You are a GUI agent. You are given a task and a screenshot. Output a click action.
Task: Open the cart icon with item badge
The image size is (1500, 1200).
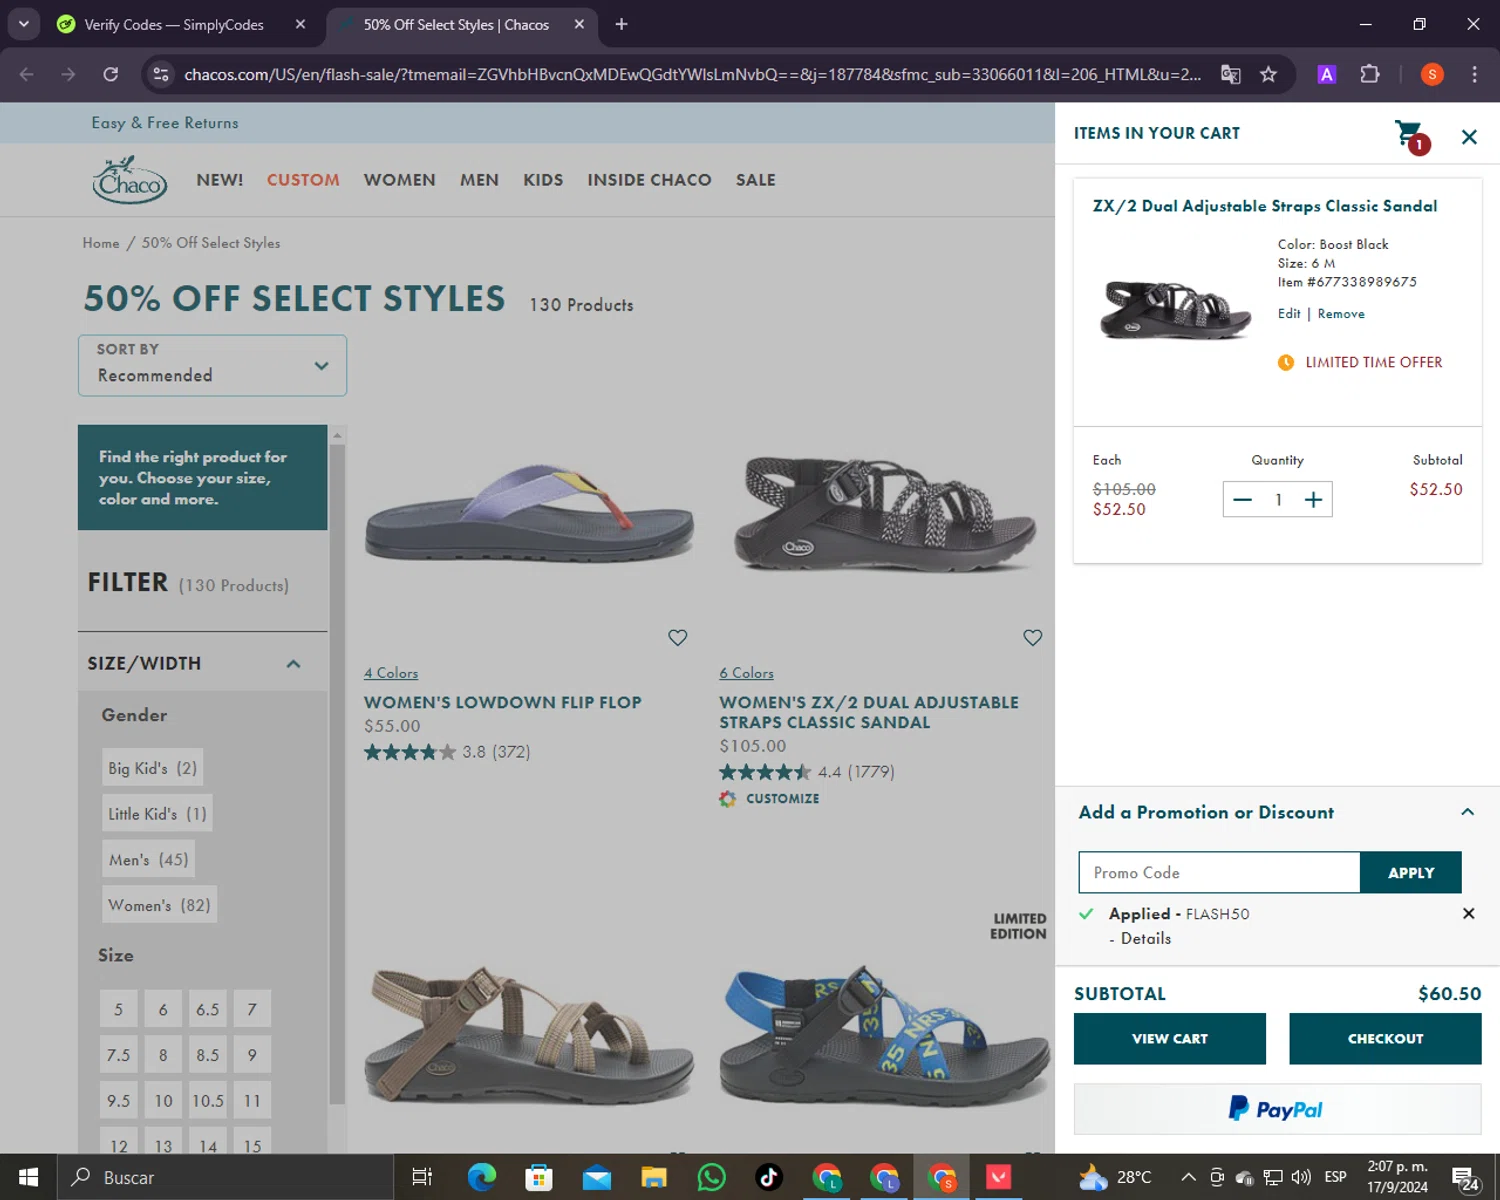pyautogui.click(x=1412, y=136)
